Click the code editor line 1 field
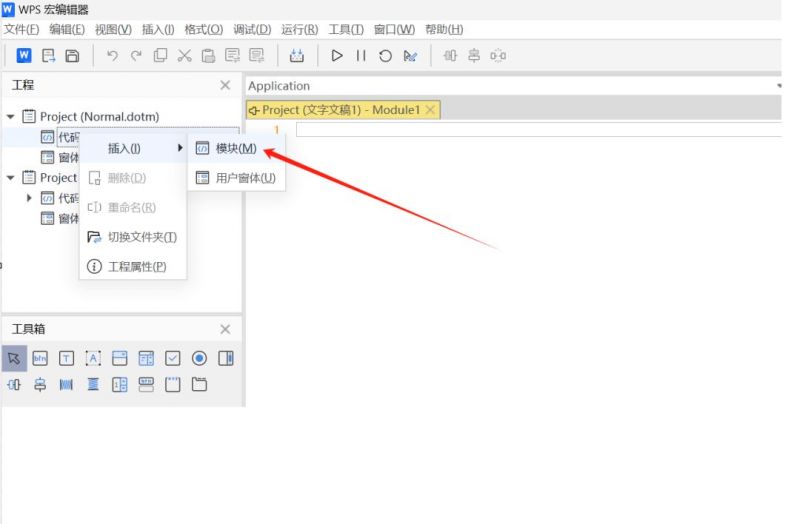This screenshot has width=800, height=524. point(538,130)
